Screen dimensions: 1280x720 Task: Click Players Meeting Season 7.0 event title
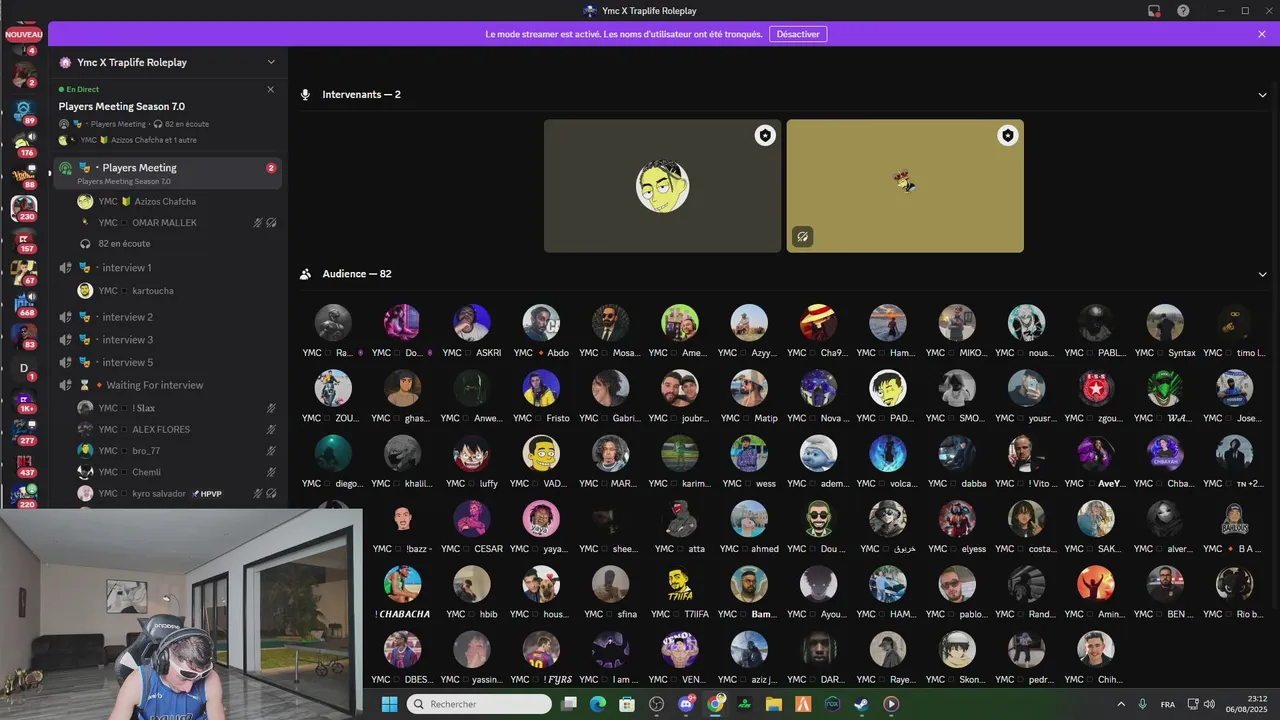[121, 106]
